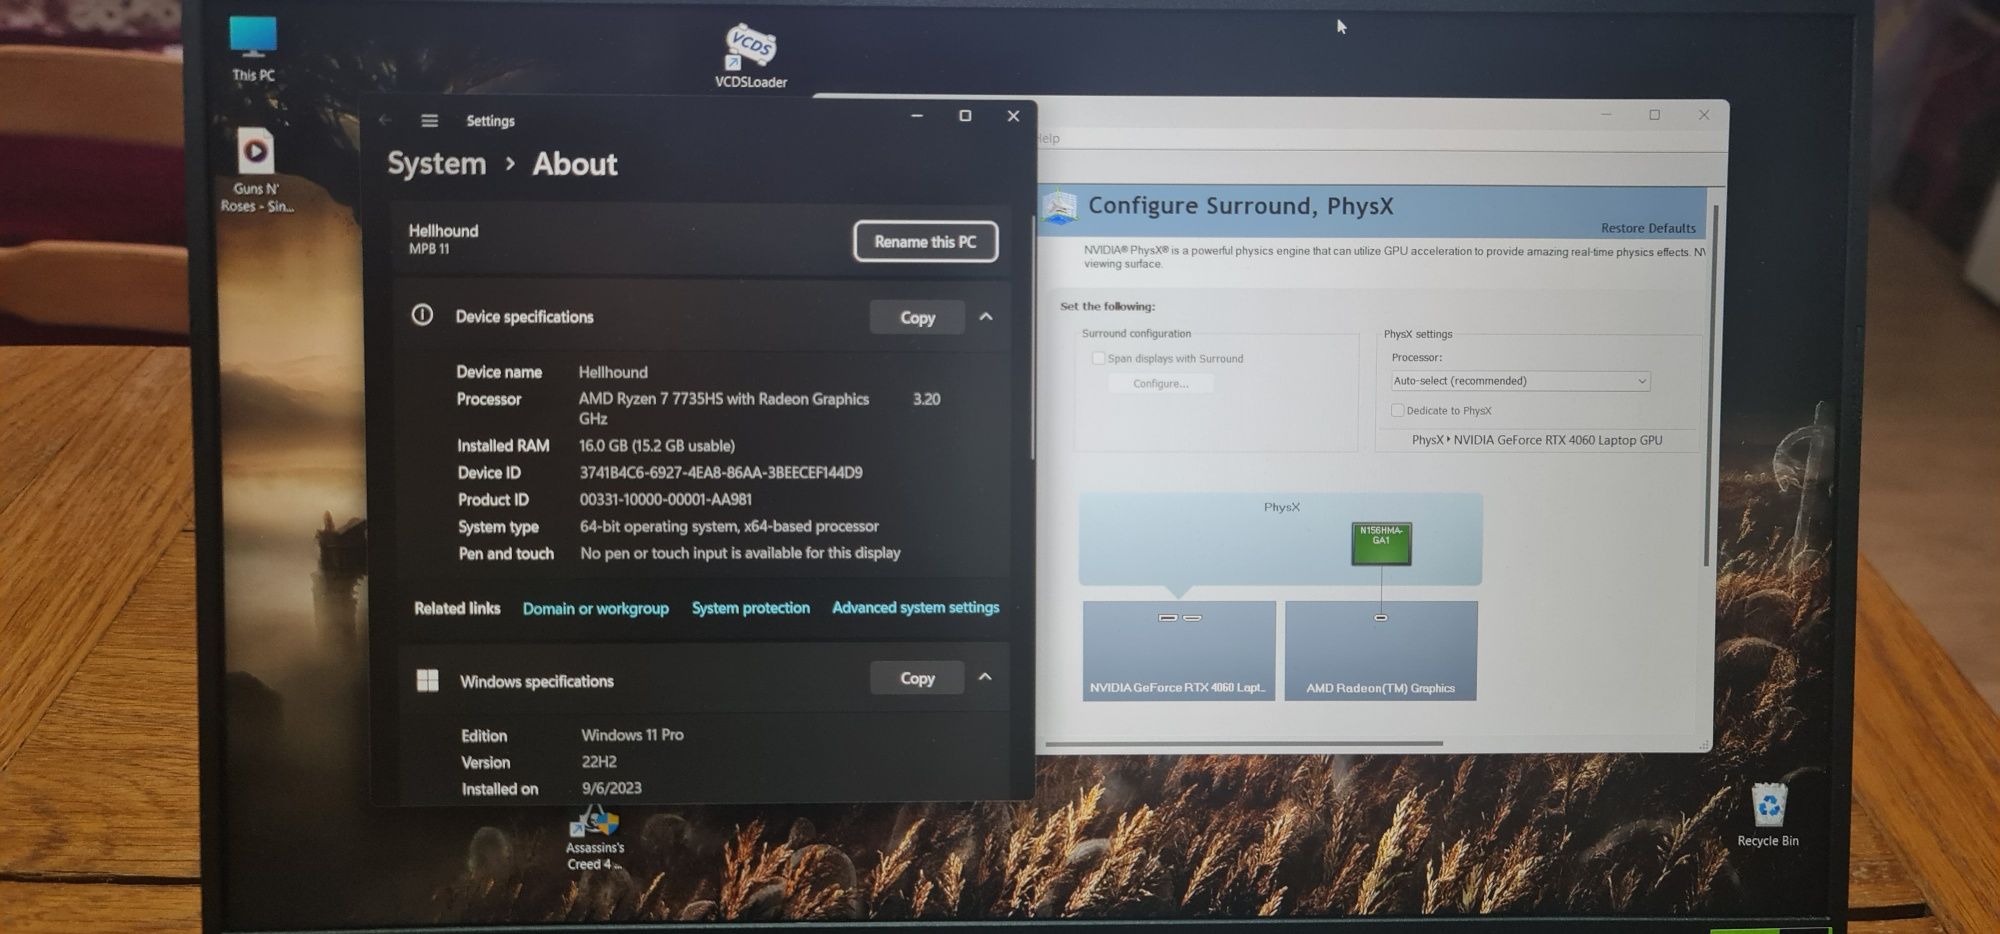This screenshot has height=934, width=2000.
Task: Click the Device specifications info icon
Action: [422, 316]
